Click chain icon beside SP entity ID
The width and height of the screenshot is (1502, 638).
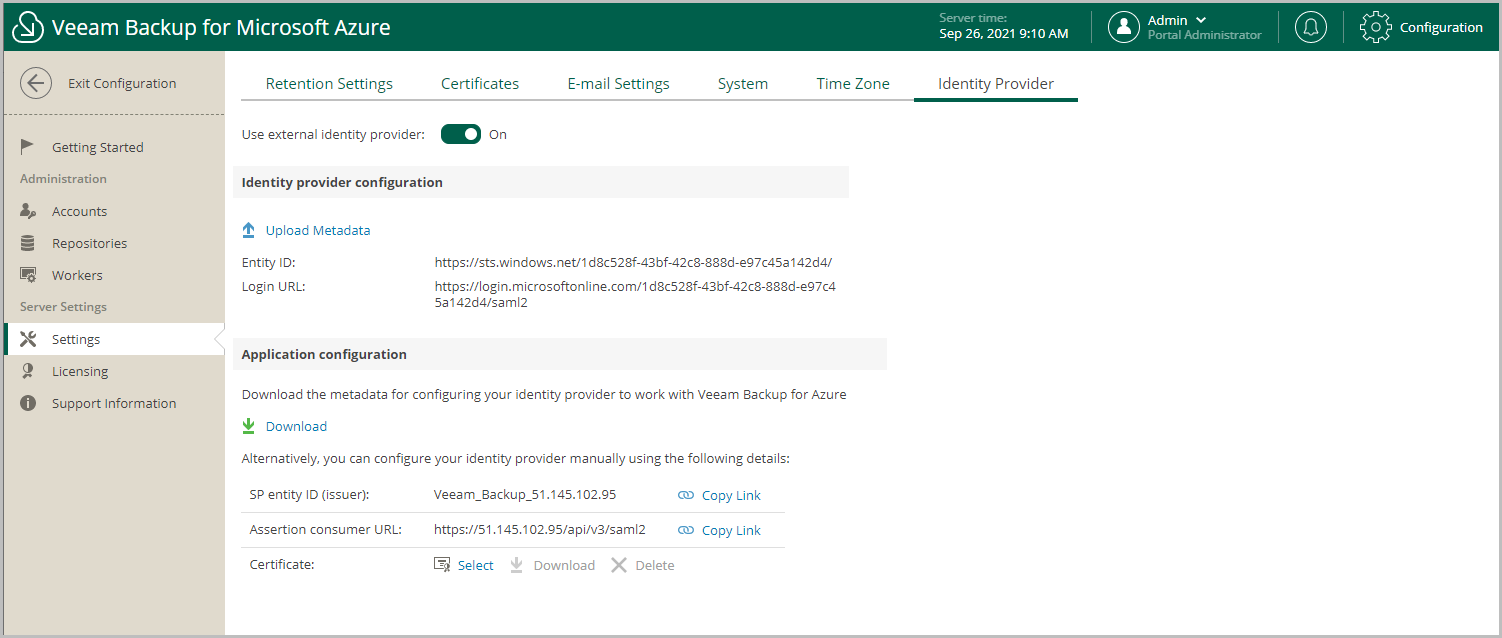(686, 495)
